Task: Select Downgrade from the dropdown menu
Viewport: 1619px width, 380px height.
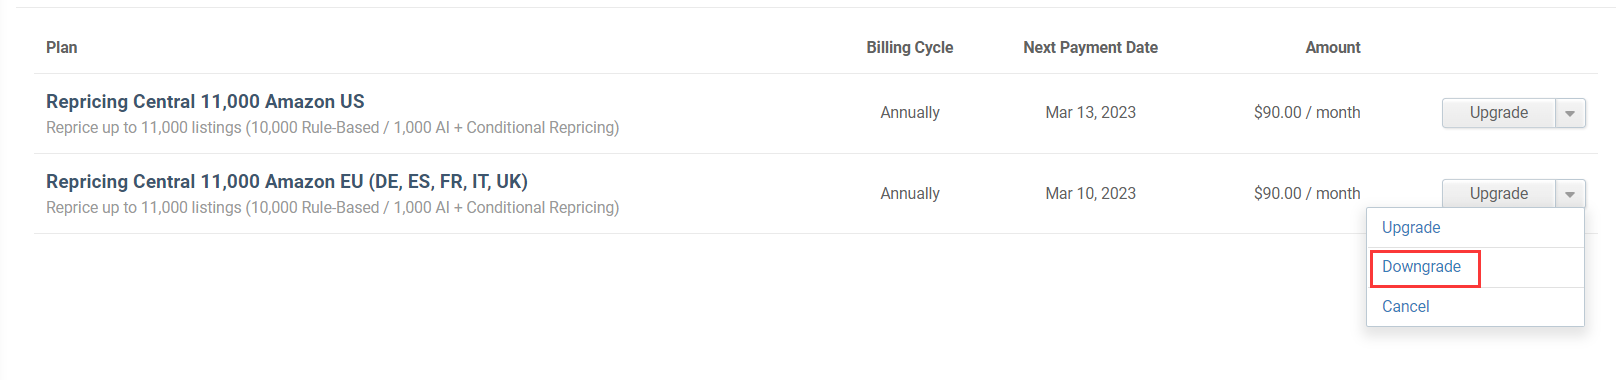Action: tap(1421, 267)
